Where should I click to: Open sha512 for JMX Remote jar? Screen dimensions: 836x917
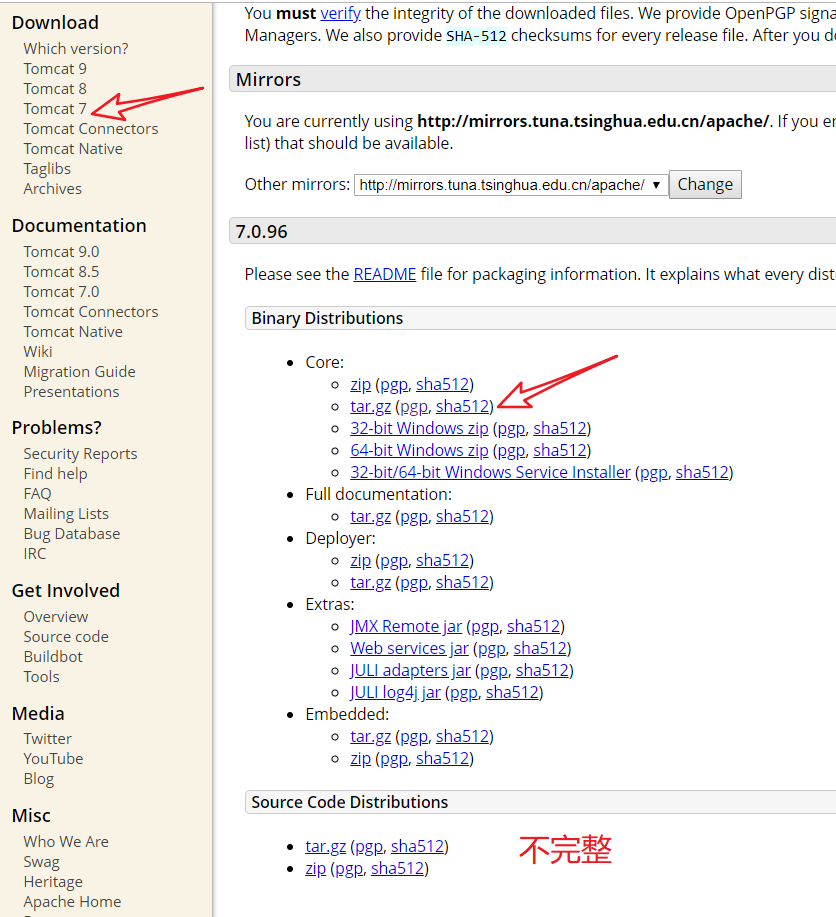pos(533,627)
